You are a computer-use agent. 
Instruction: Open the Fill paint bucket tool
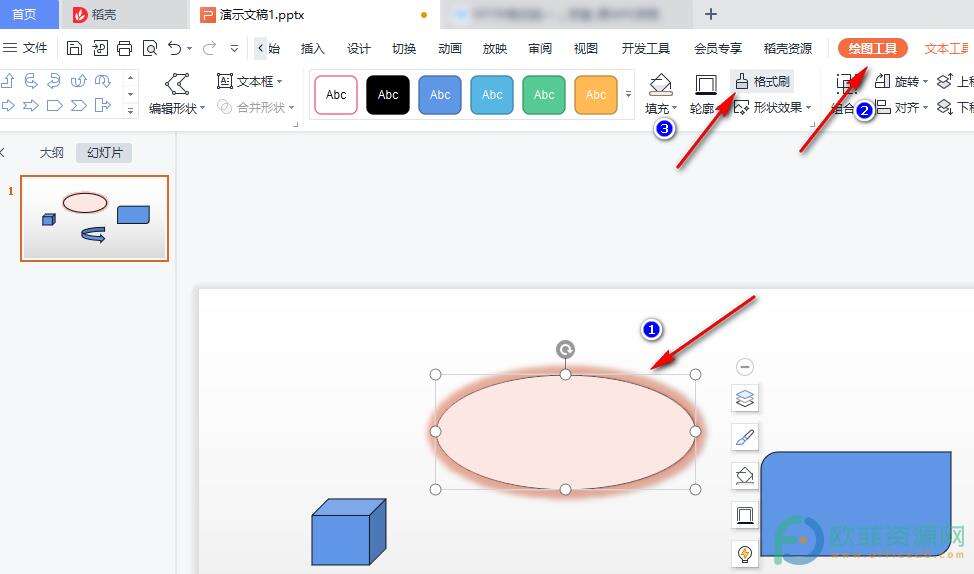pos(661,94)
